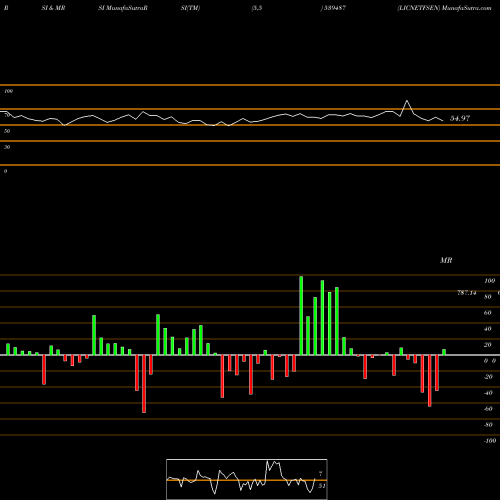
Task: Click the MR panel title label
Action: 446,260
